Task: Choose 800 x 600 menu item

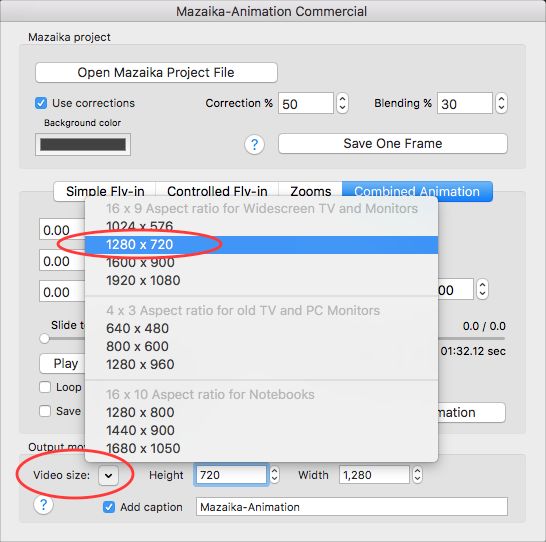Action: pyautogui.click(x=262, y=346)
